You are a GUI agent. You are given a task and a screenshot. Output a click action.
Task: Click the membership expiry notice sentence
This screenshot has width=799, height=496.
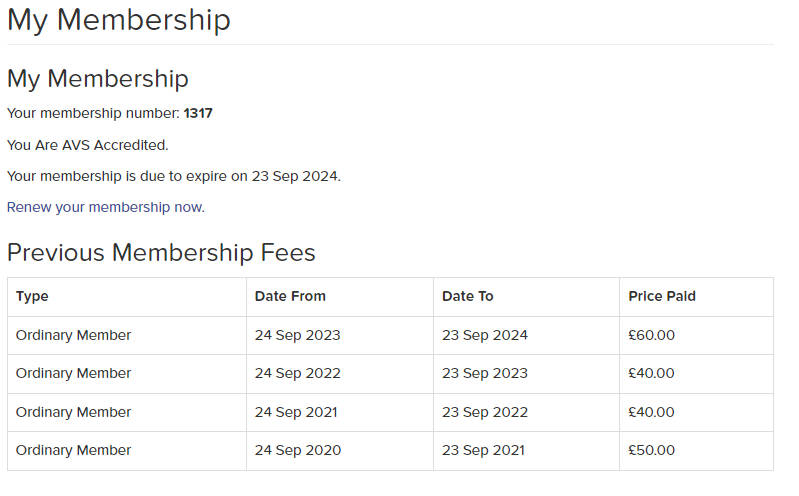[x=174, y=176]
